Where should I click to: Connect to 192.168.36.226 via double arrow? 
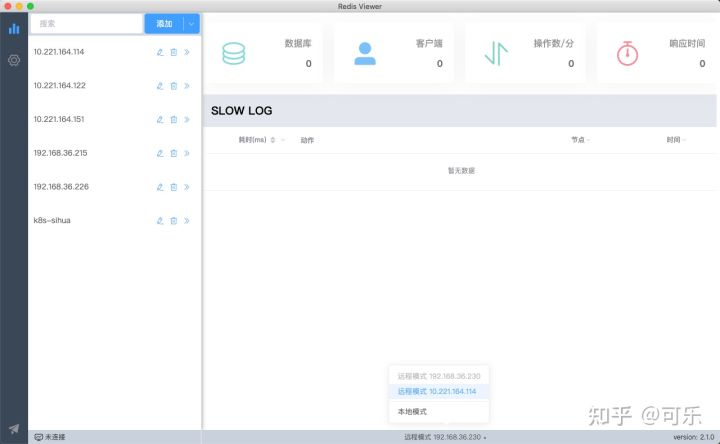(187, 187)
